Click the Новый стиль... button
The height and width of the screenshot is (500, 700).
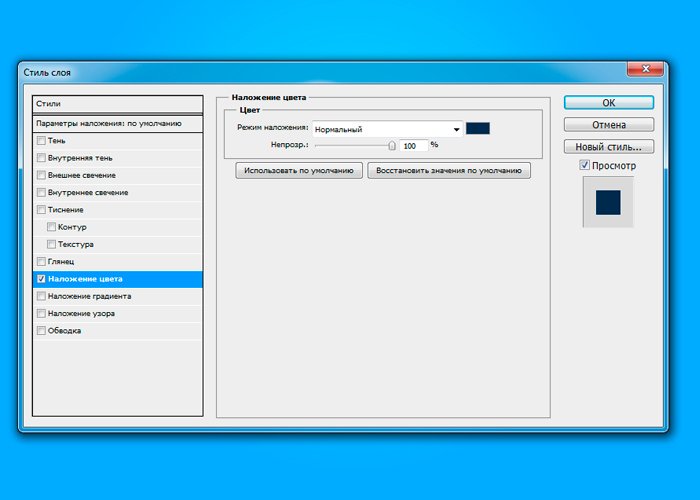pyautogui.click(x=608, y=147)
